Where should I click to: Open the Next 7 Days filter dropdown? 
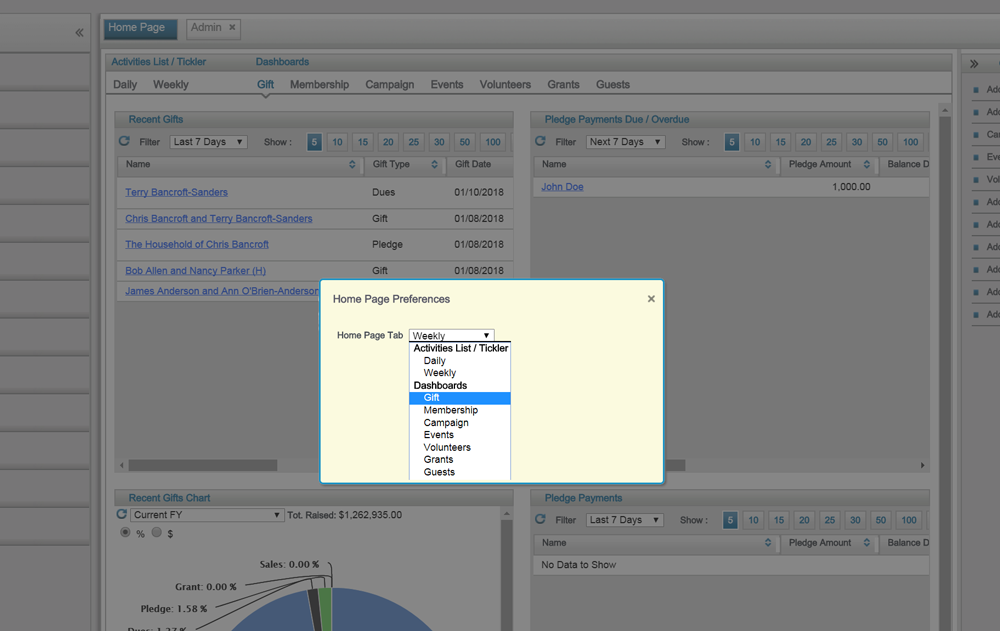point(625,142)
